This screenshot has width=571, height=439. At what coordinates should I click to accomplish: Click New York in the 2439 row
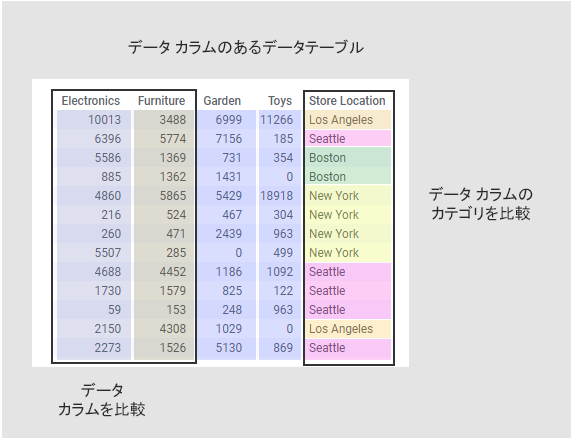(334, 233)
